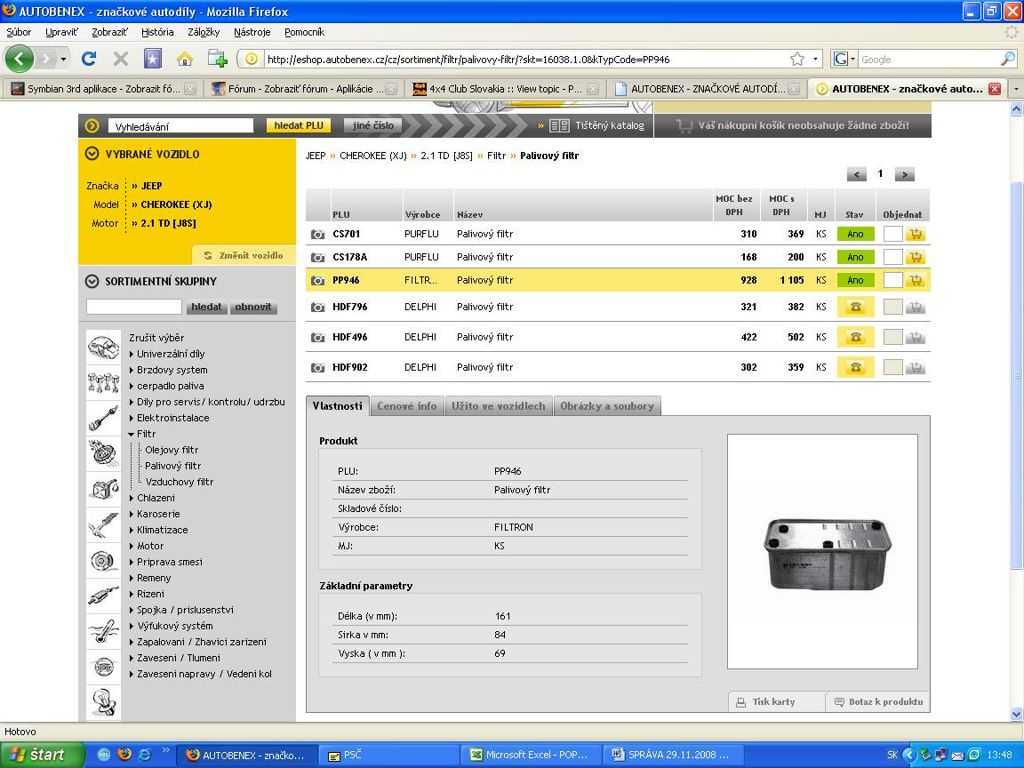The width and height of the screenshot is (1024, 768).
Task: Switch to Microsoft Excel taskbar item
Action: (x=530, y=755)
